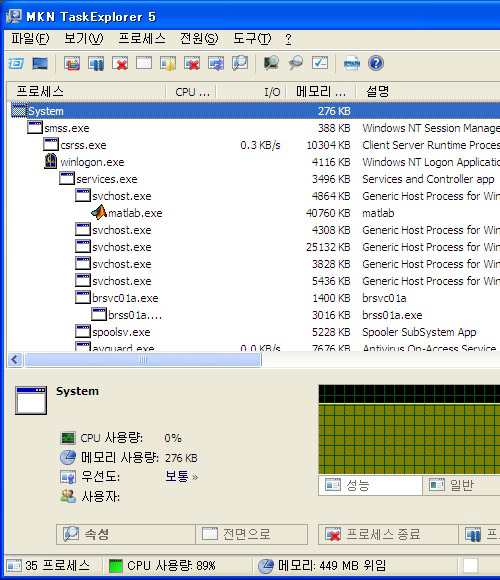Click the dark monitor icon in toolbar
The height and width of the screenshot is (580, 500).
point(40,63)
